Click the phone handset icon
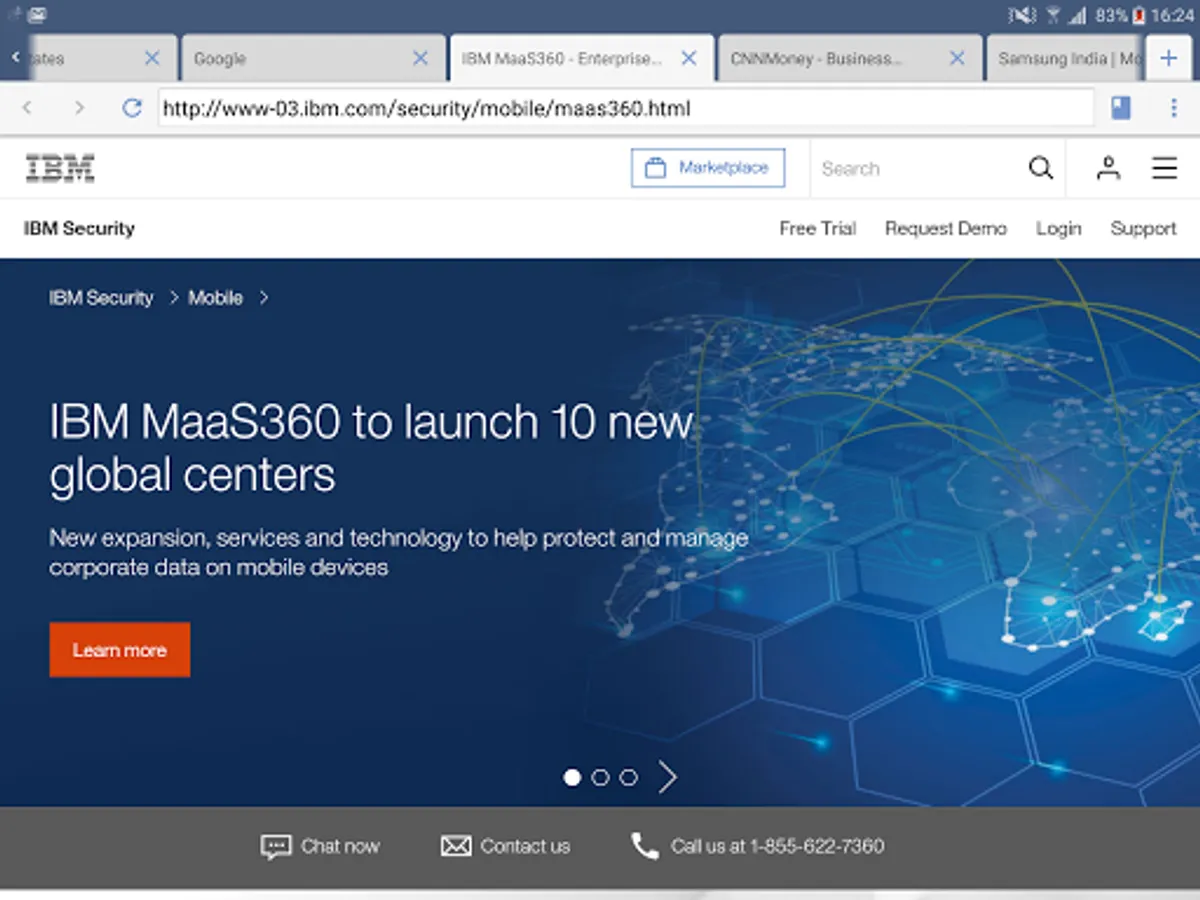This screenshot has height=900, width=1200. point(645,846)
